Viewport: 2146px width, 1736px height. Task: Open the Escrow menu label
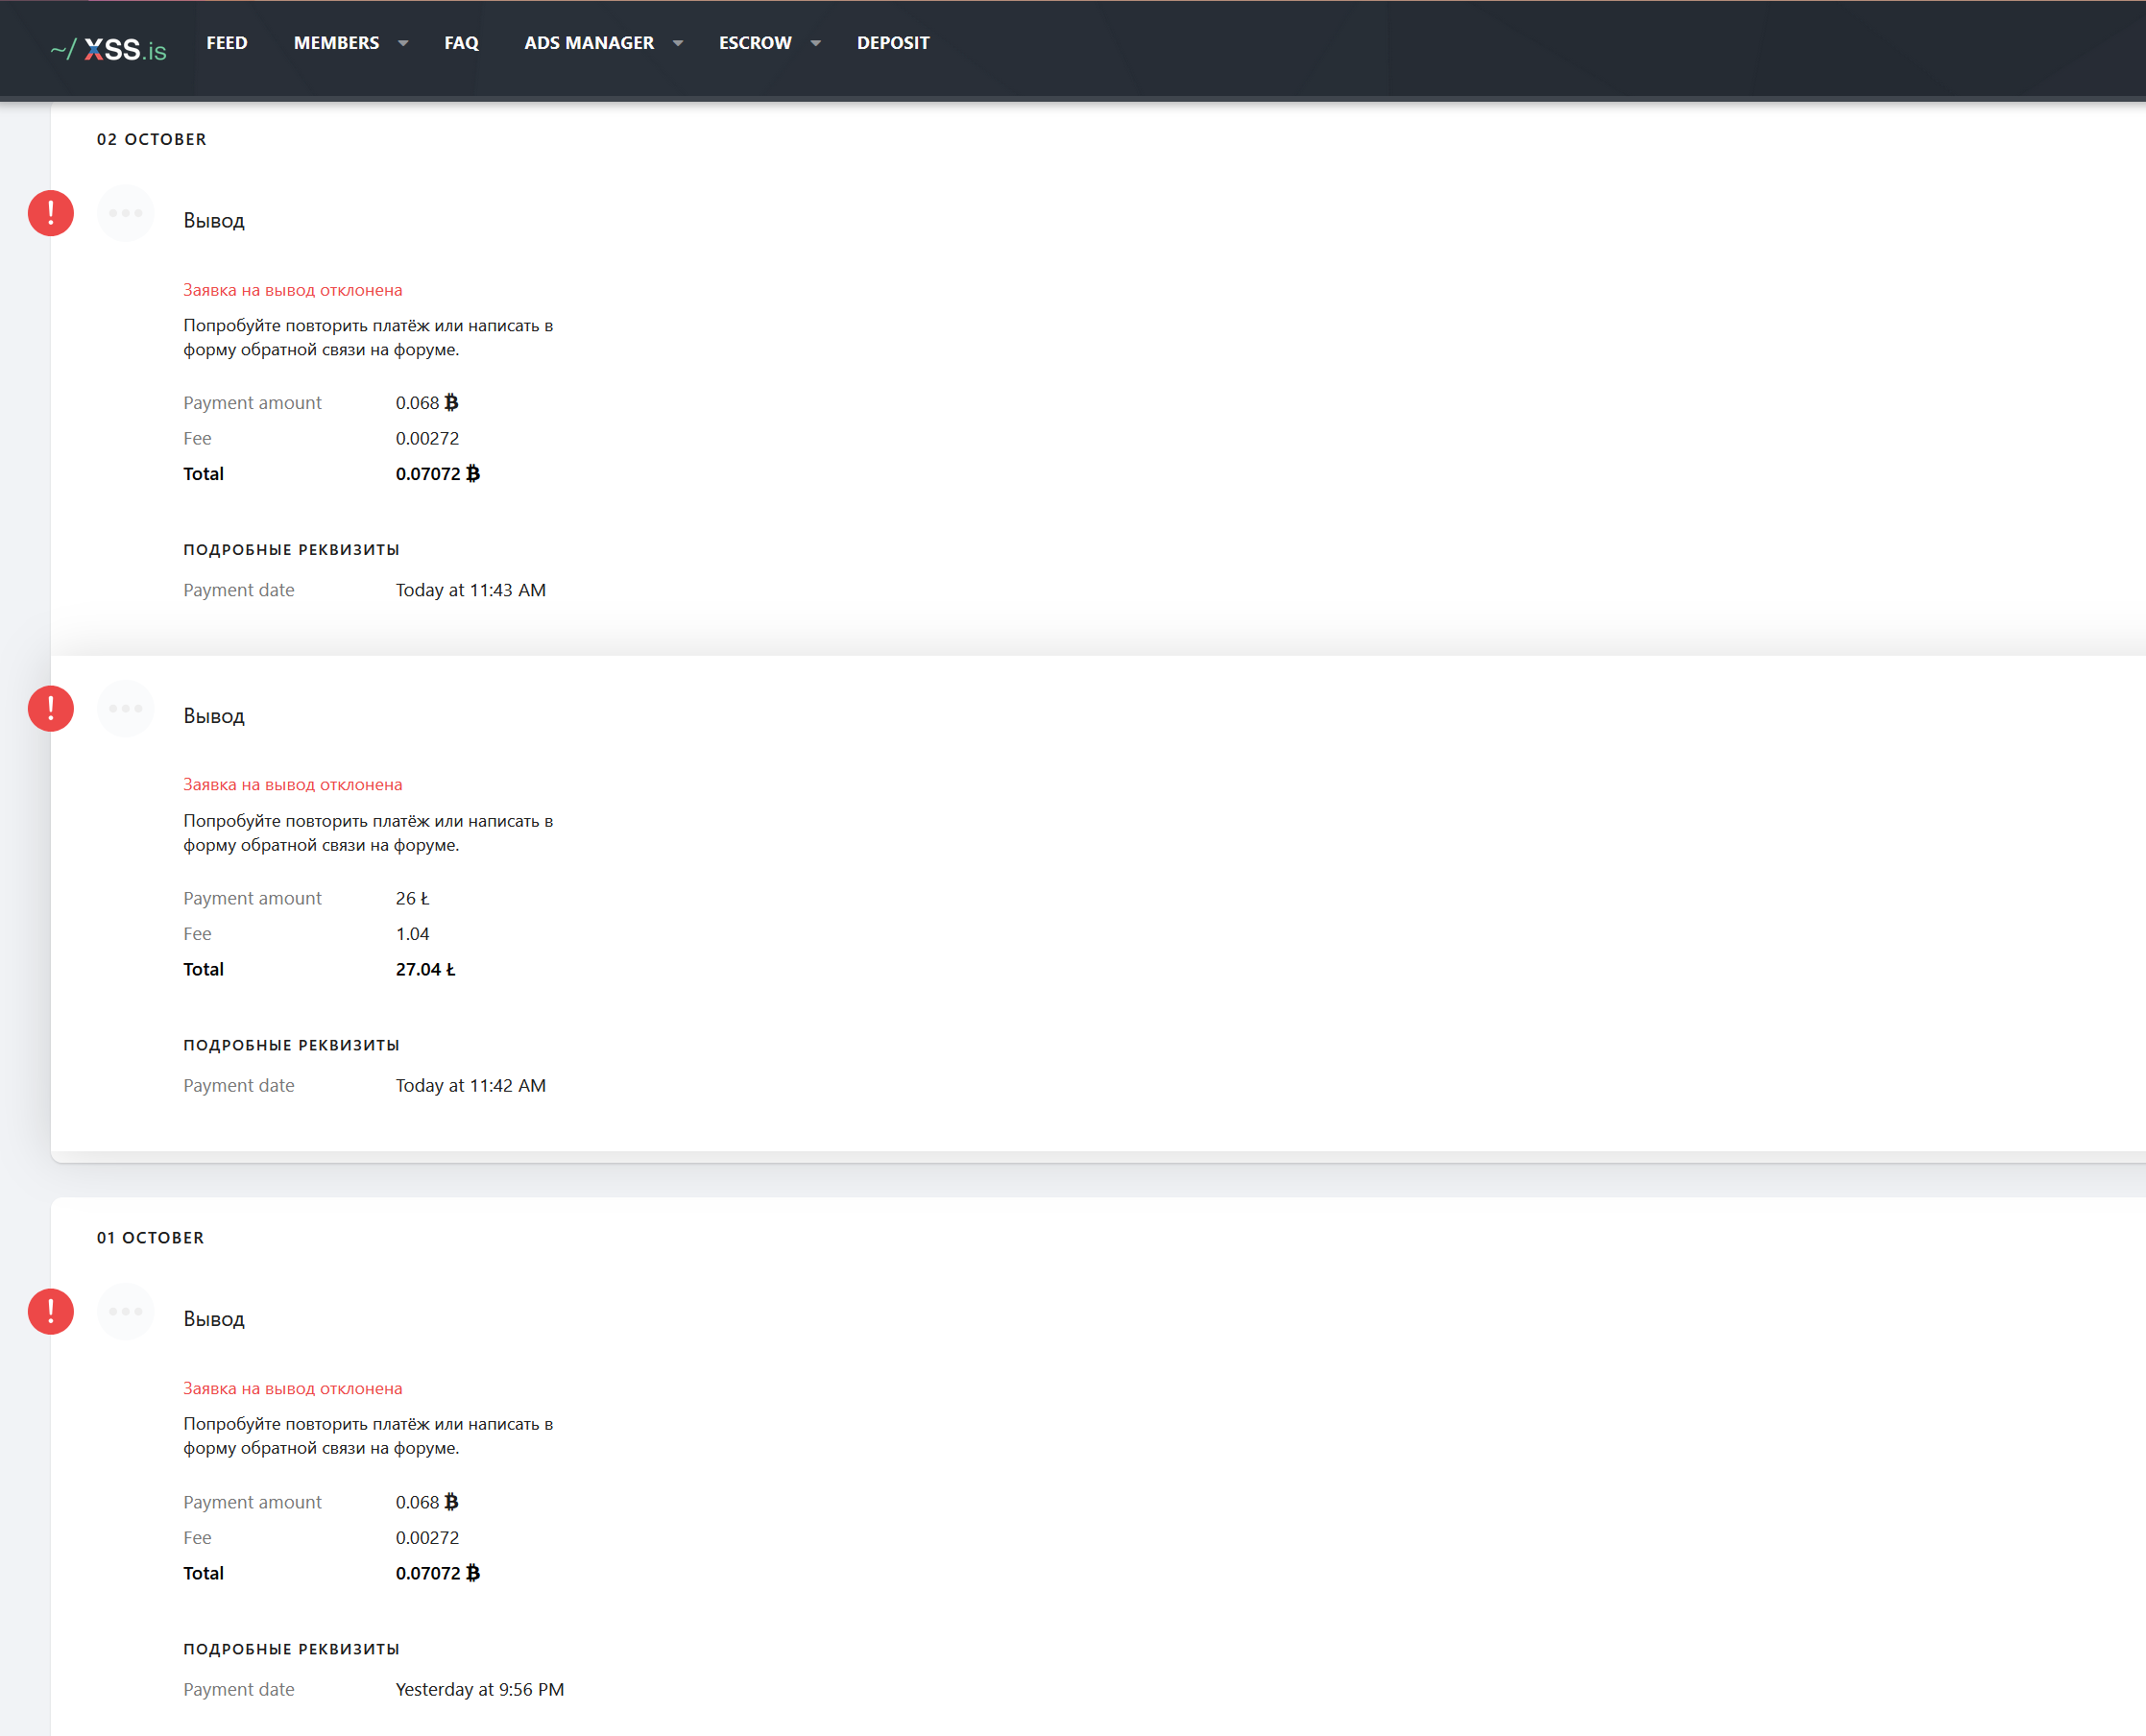click(x=755, y=43)
